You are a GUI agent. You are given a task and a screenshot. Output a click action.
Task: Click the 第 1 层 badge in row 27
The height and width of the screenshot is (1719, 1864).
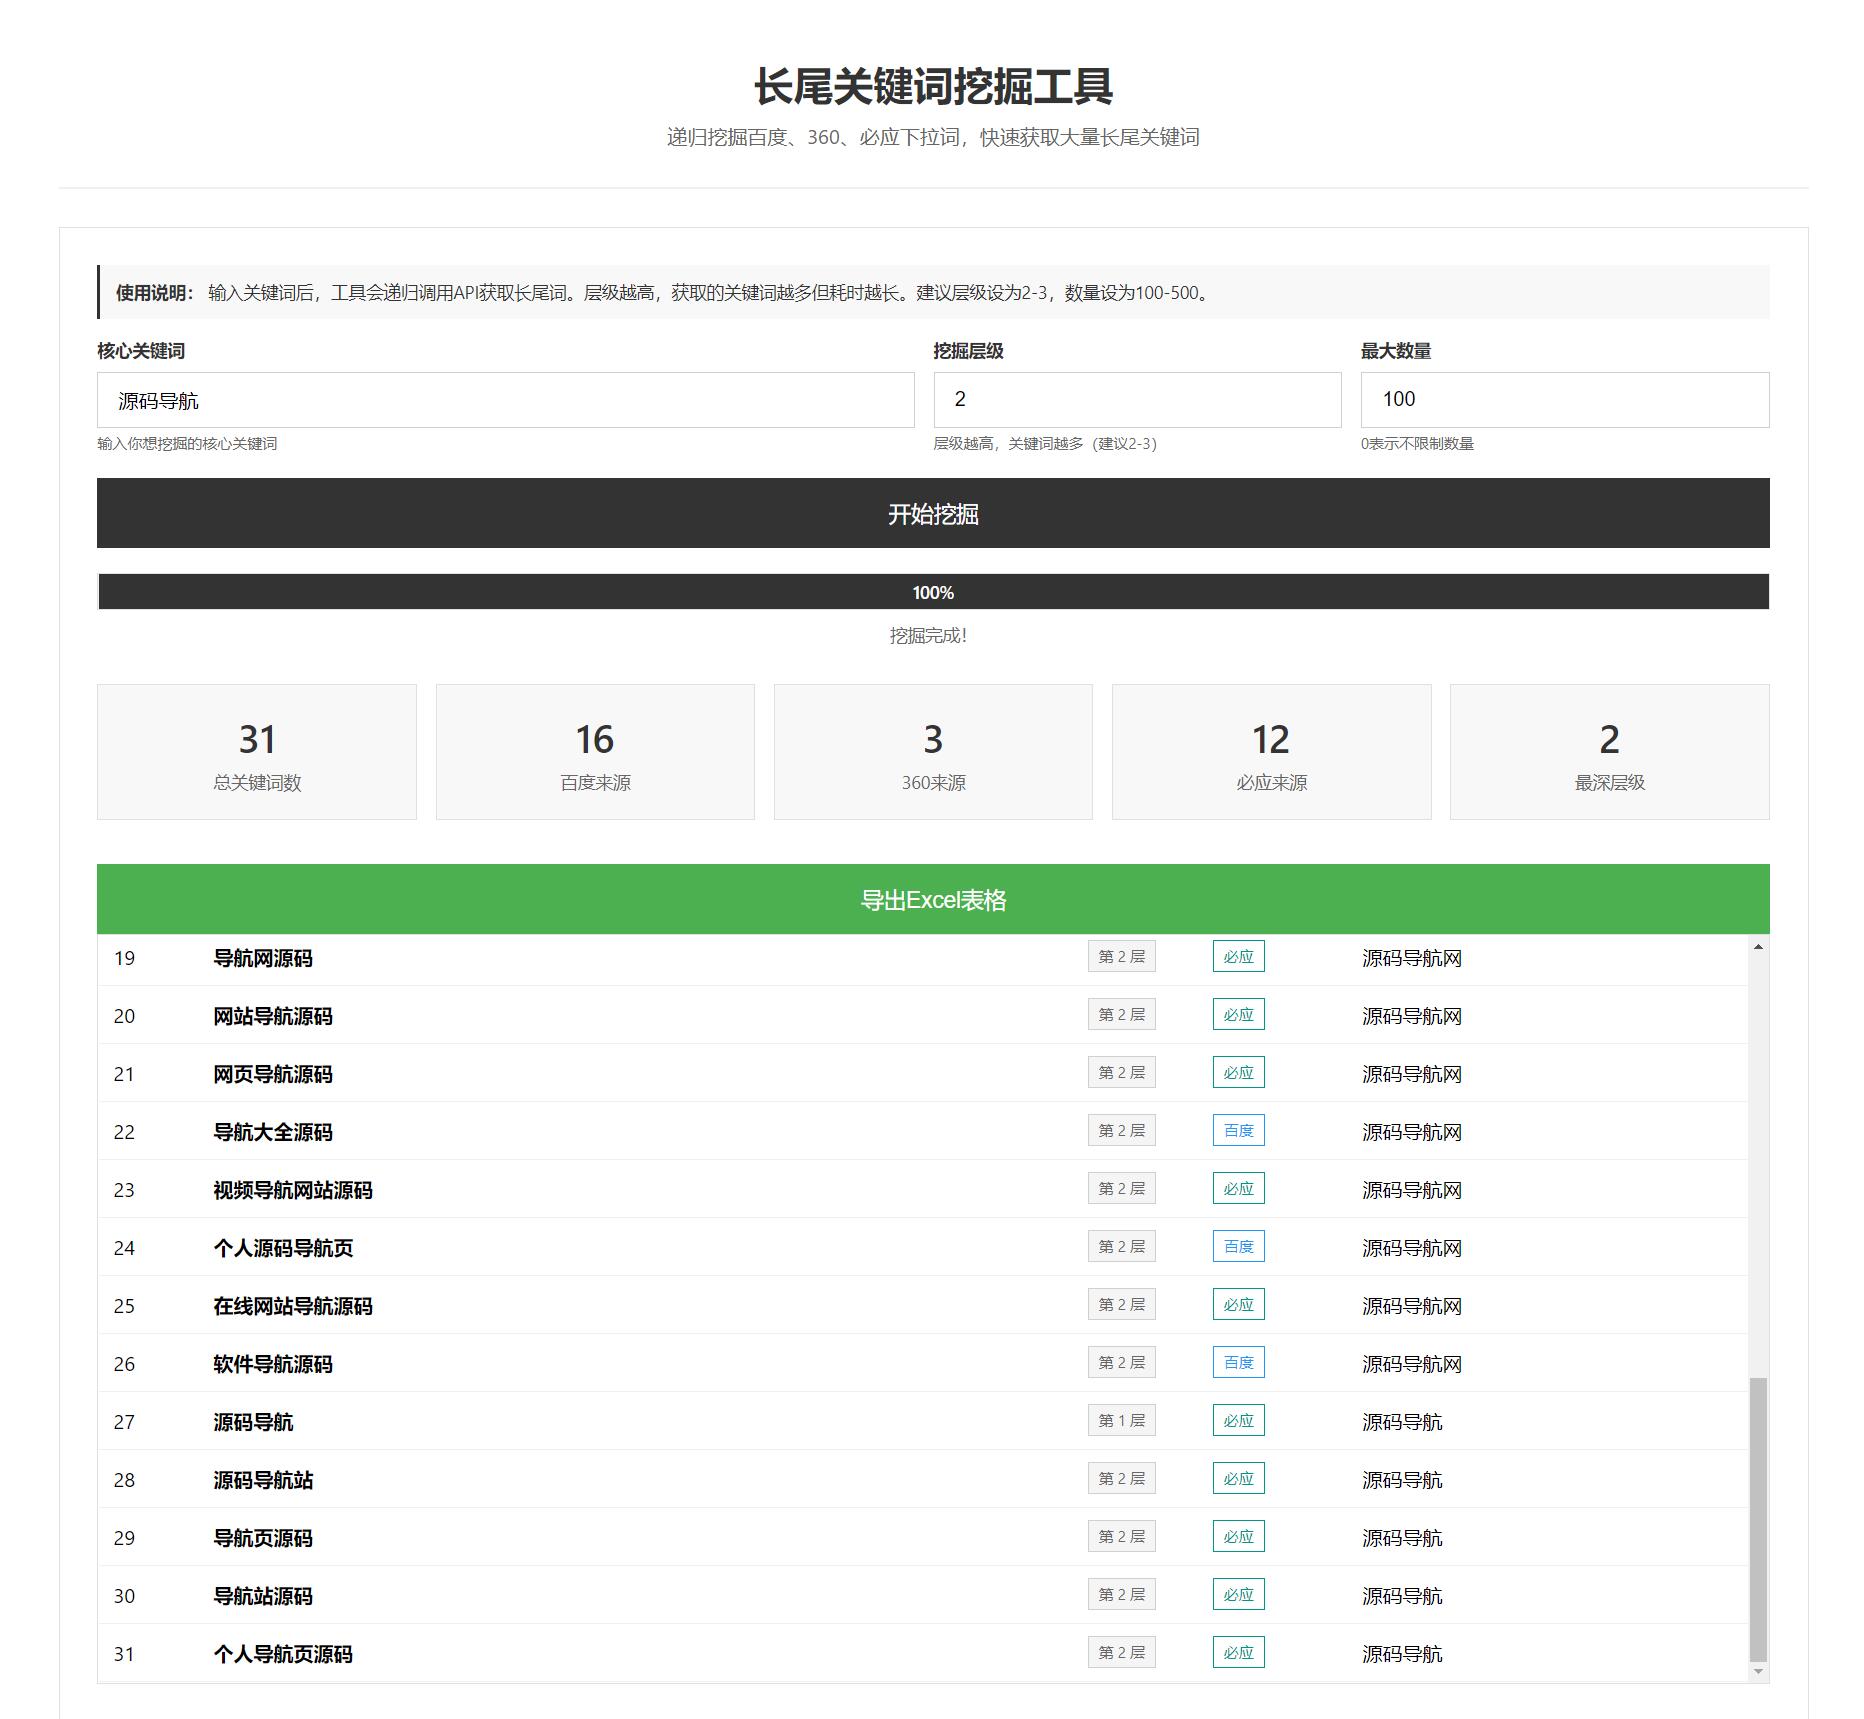(1121, 1421)
